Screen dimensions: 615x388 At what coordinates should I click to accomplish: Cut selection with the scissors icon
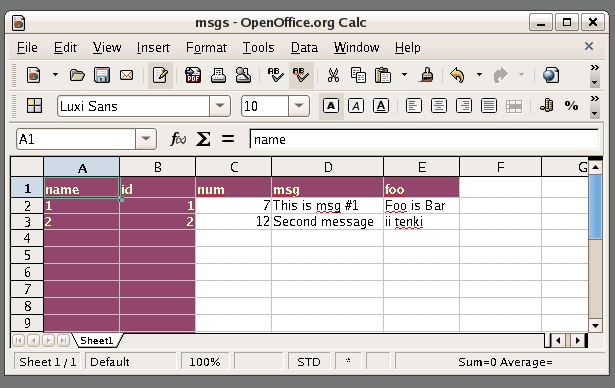pos(333,75)
